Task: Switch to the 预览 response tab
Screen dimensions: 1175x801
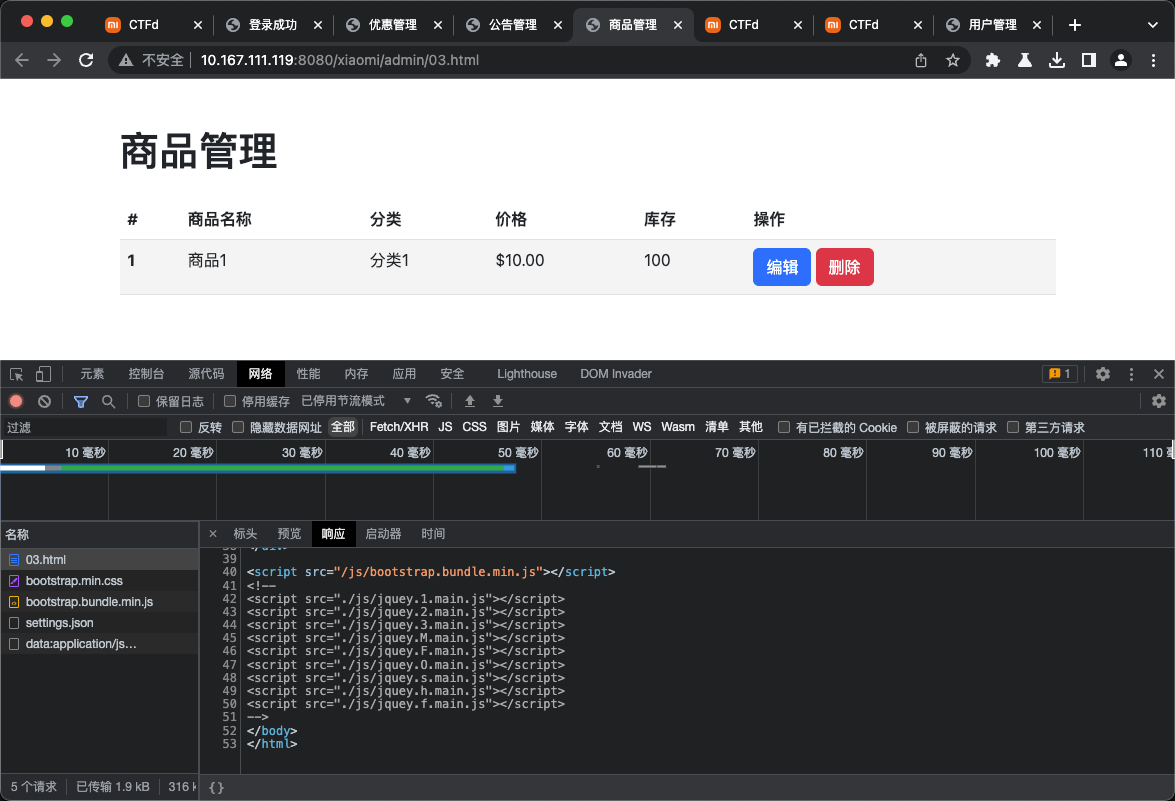Action: pos(289,533)
